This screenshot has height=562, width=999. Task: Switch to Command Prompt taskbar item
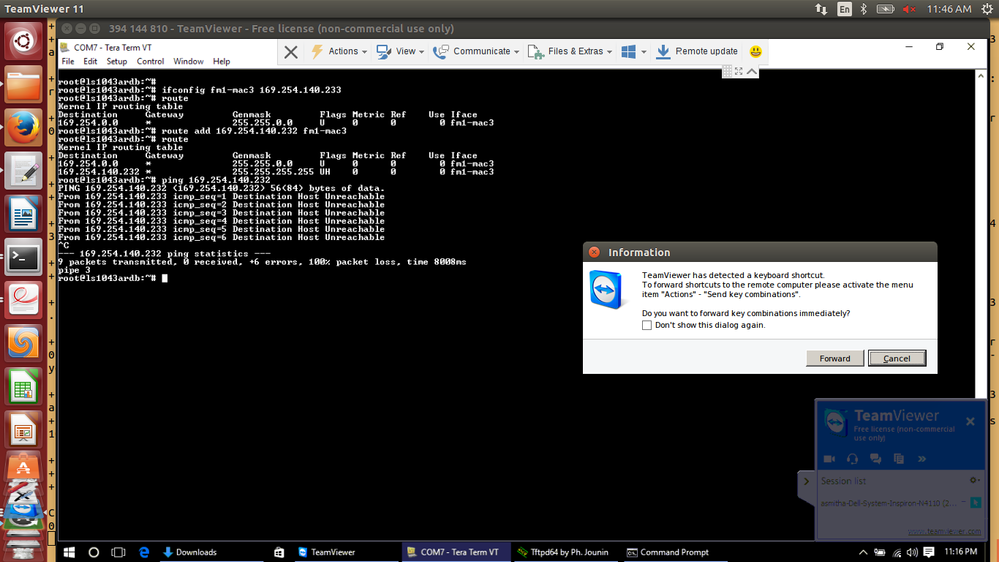coord(668,552)
